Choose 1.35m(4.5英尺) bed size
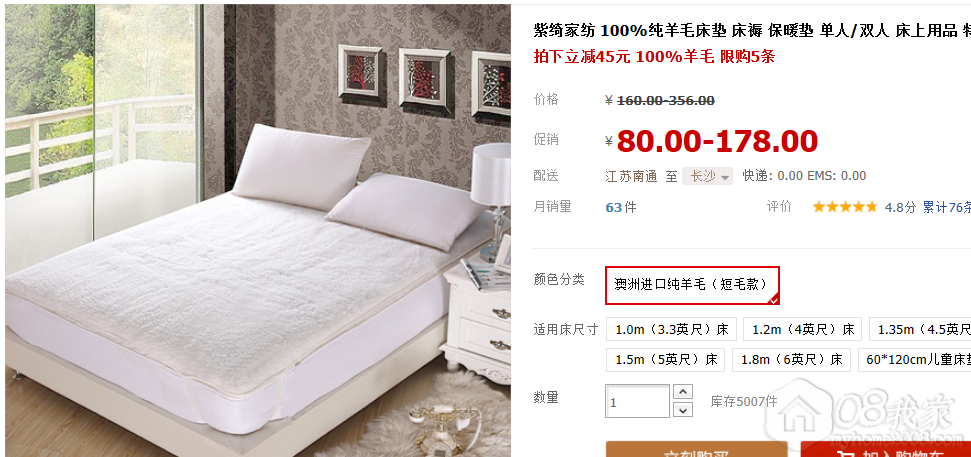This screenshot has height=457, width=971. [x=920, y=329]
